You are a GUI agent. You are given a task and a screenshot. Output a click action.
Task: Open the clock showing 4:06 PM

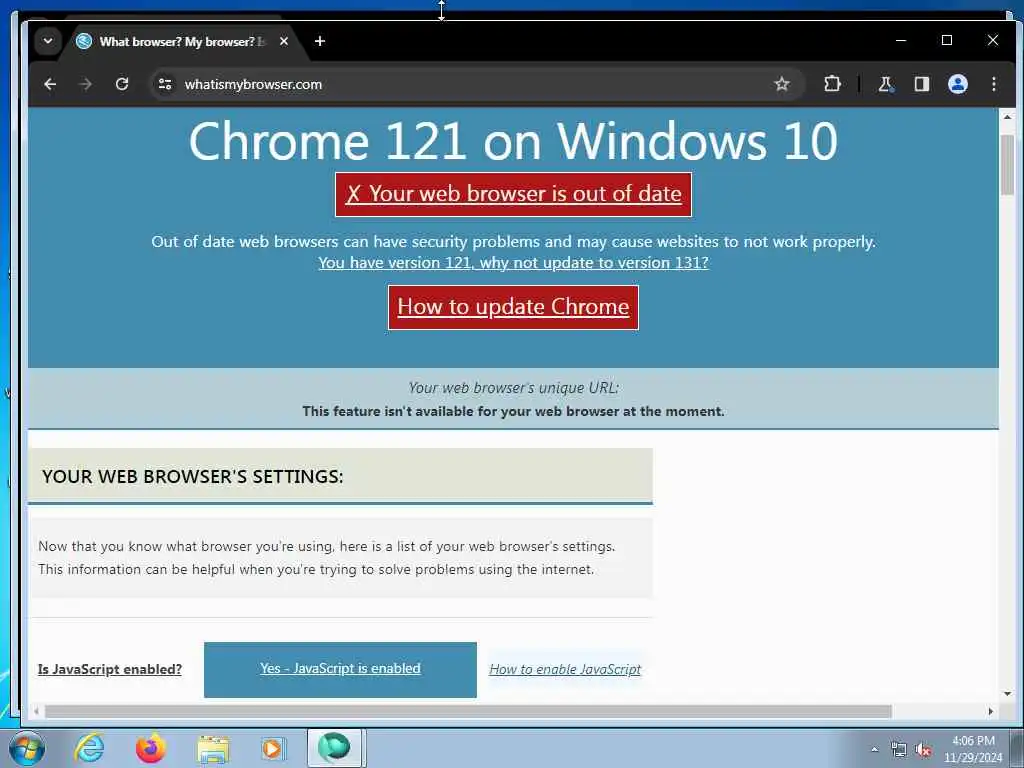973,749
